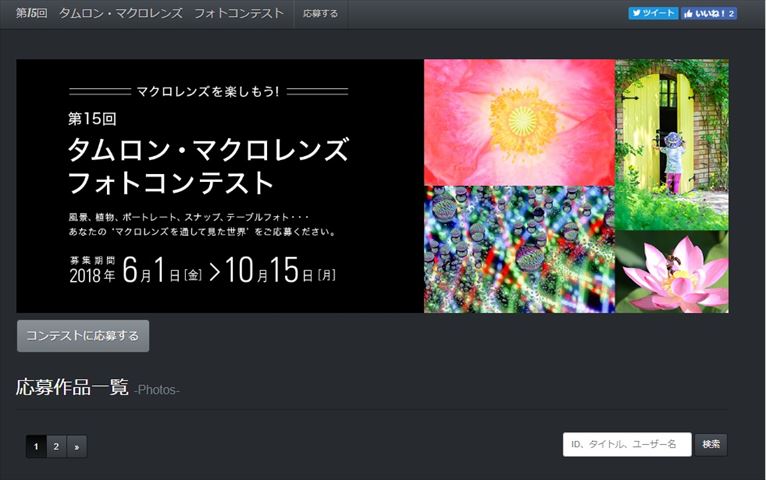Click the 募集期間 date text 6月1日
This screenshot has height=480, width=766.
click(x=162, y=270)
